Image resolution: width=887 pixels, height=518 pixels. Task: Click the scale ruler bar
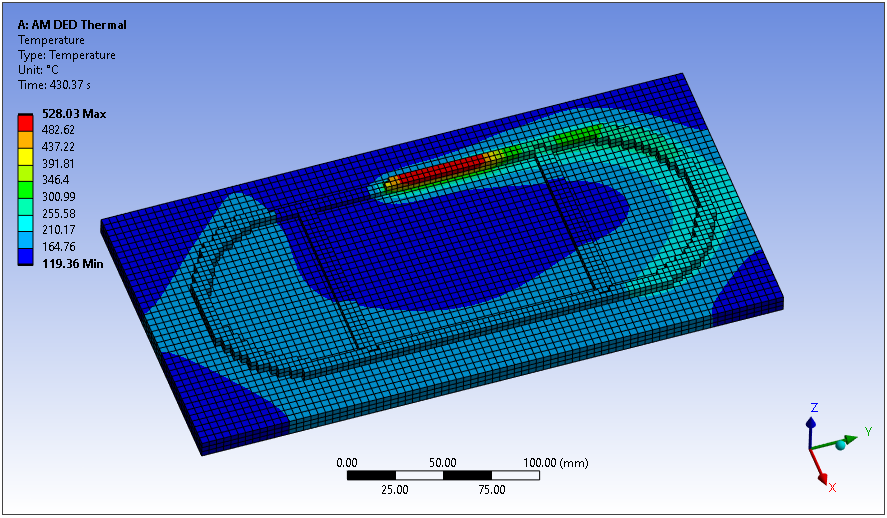click(443, 476)
